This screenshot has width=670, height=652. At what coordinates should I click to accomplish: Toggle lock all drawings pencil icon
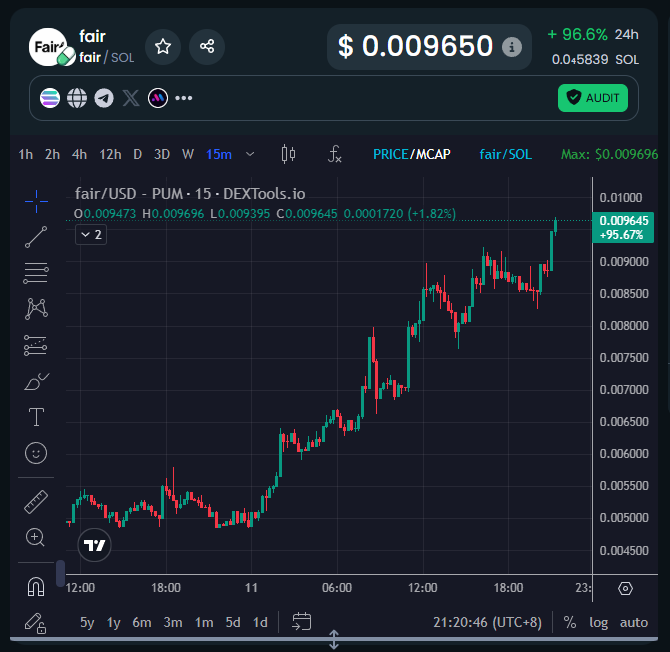point(35,623)
